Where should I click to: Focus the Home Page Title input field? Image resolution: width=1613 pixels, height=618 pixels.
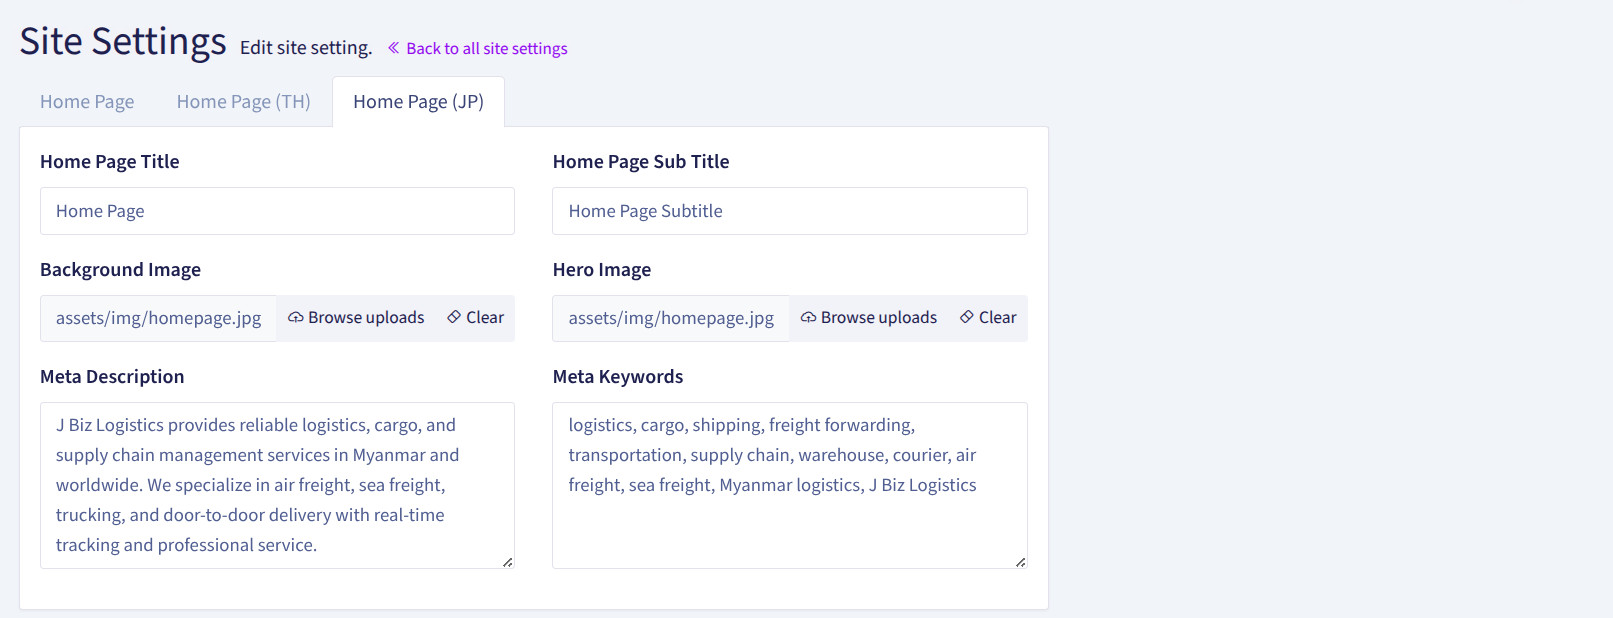tap(277, 211)
